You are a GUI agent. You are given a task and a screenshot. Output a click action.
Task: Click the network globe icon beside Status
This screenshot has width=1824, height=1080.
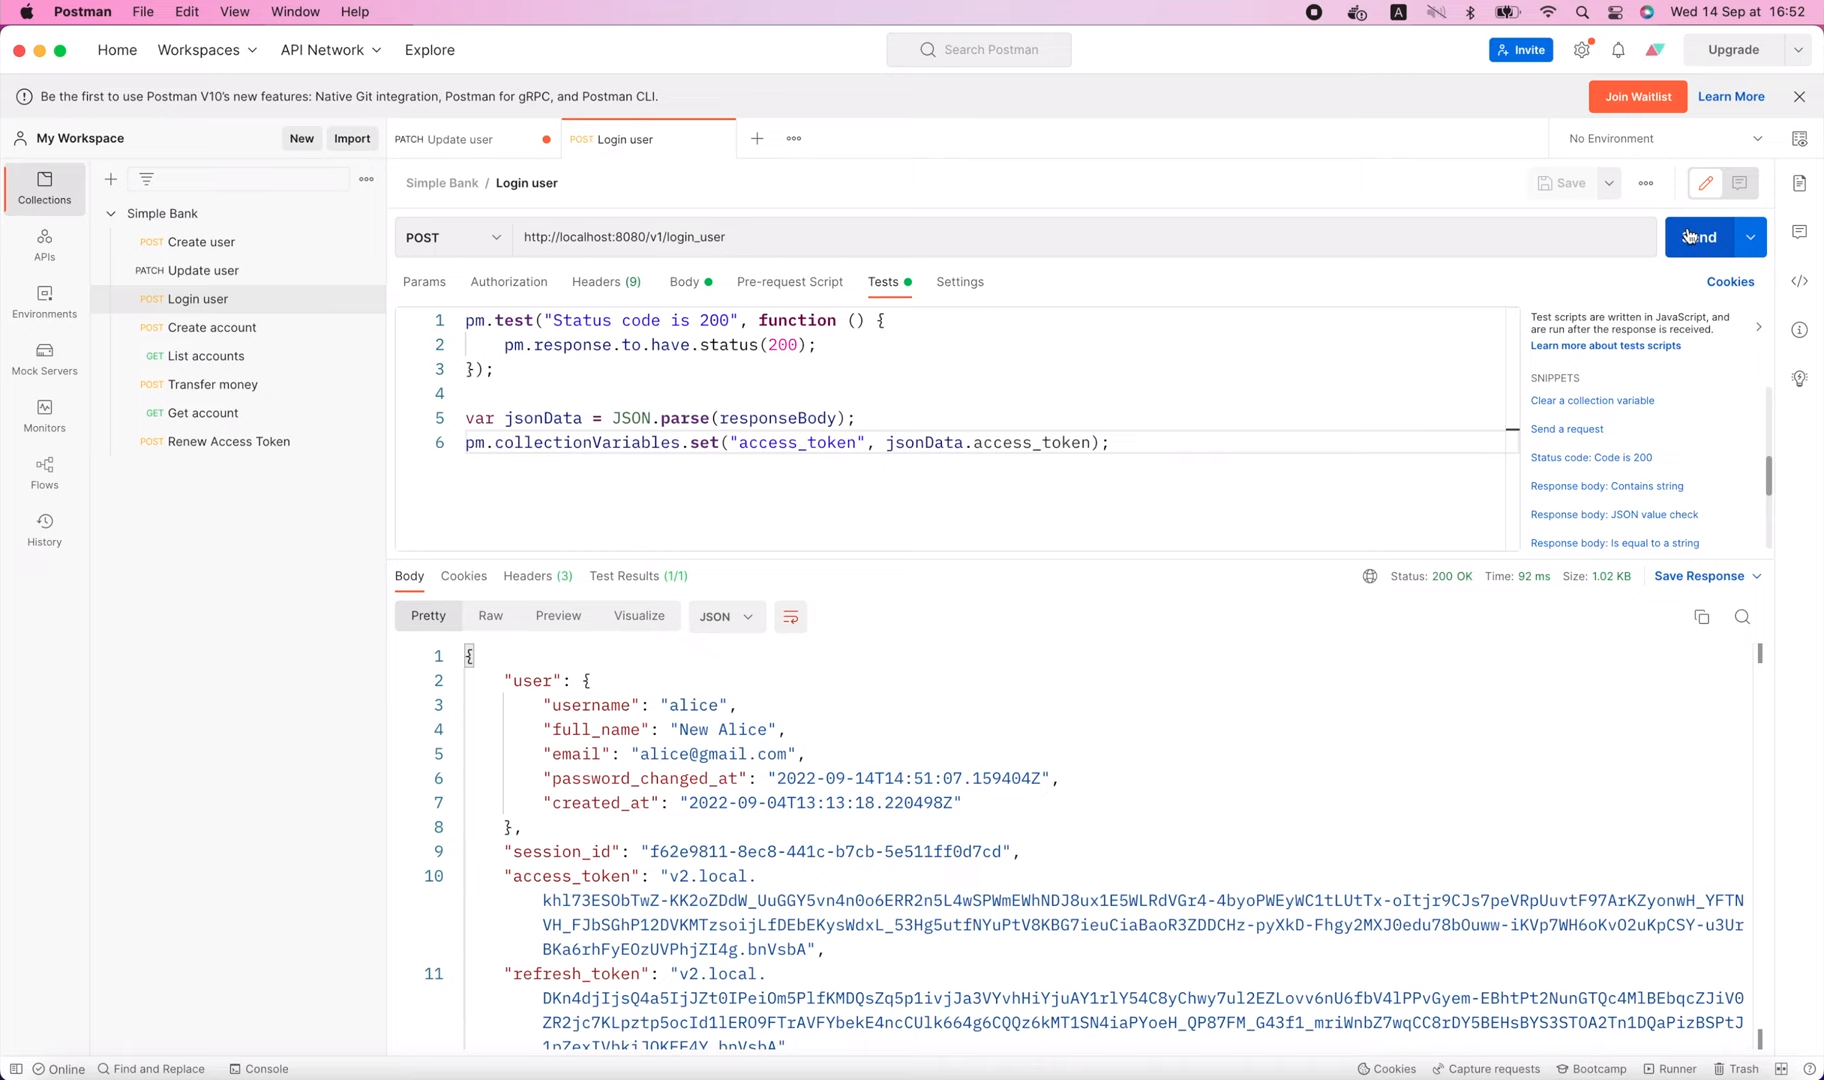tap(1370, 576)
